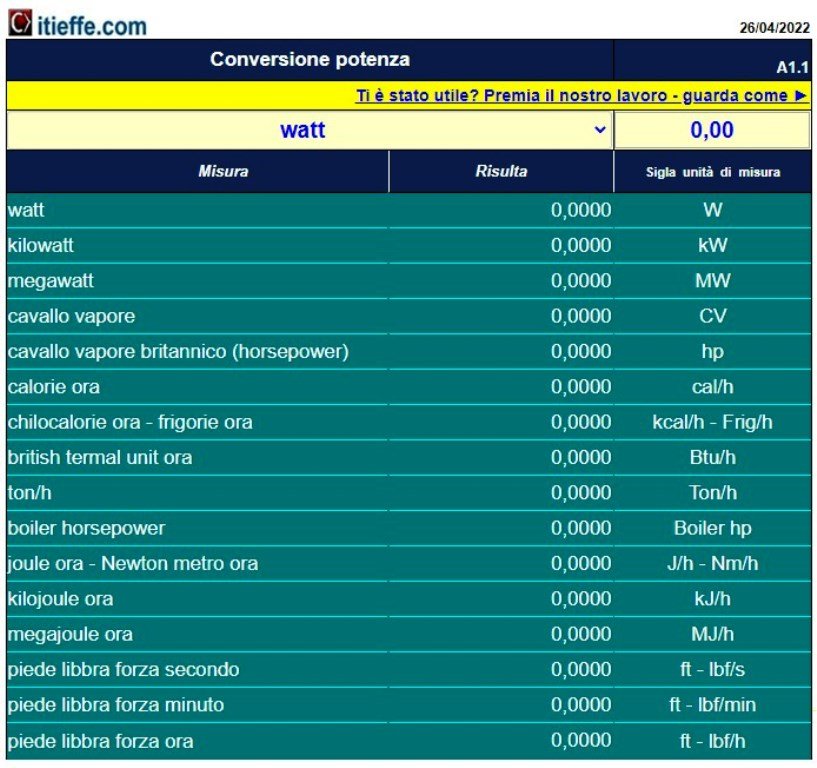Click the 'cal/h' unit symbol
The image size is (817, 768).
pyautogui.click(x=713, y=387)
